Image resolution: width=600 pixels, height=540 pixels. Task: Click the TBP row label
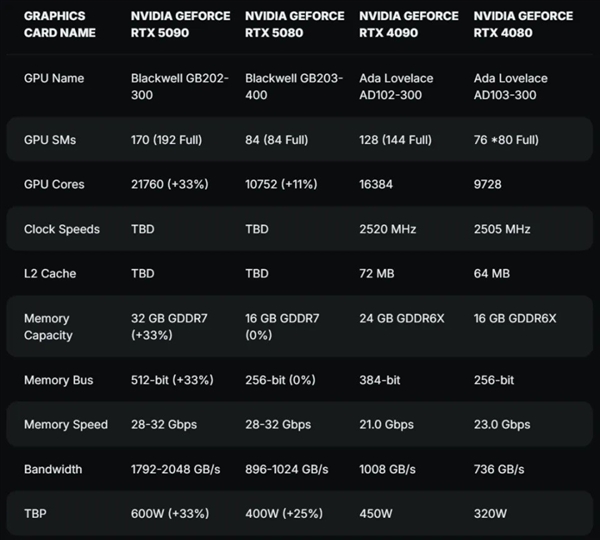pos(35,513)
